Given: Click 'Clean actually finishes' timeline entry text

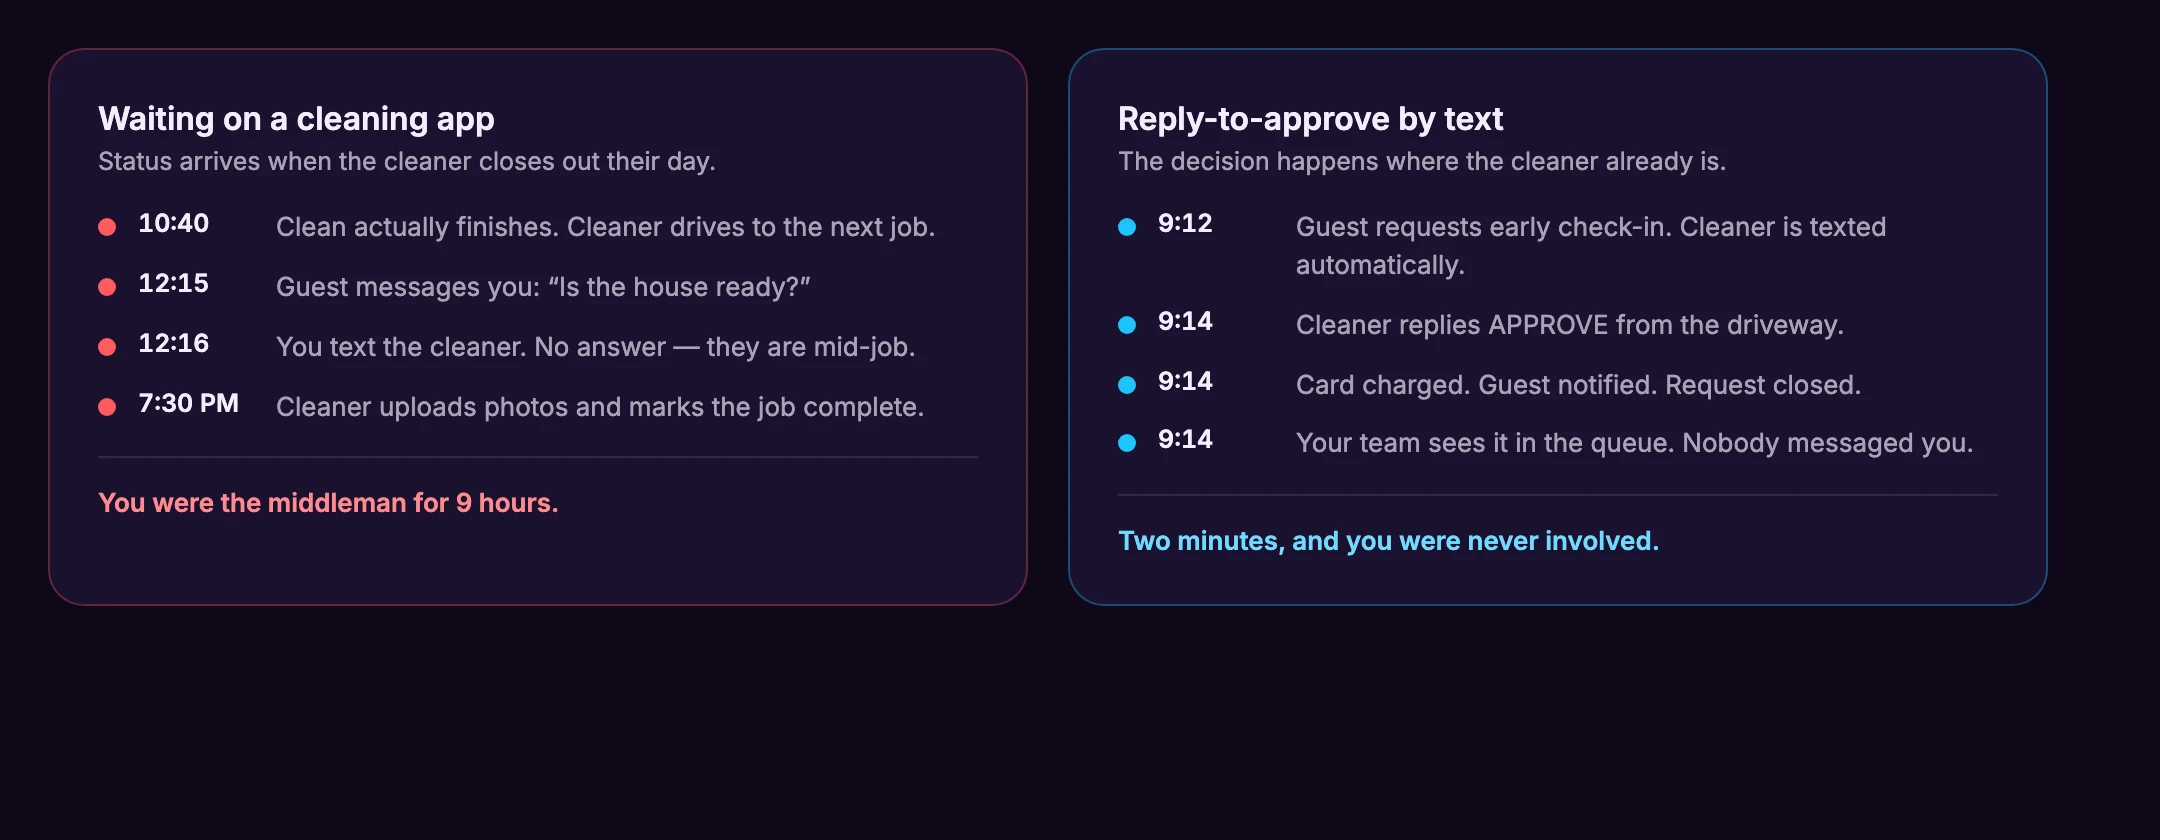Looking at the screenshot, I should click(x=605, y=227).
